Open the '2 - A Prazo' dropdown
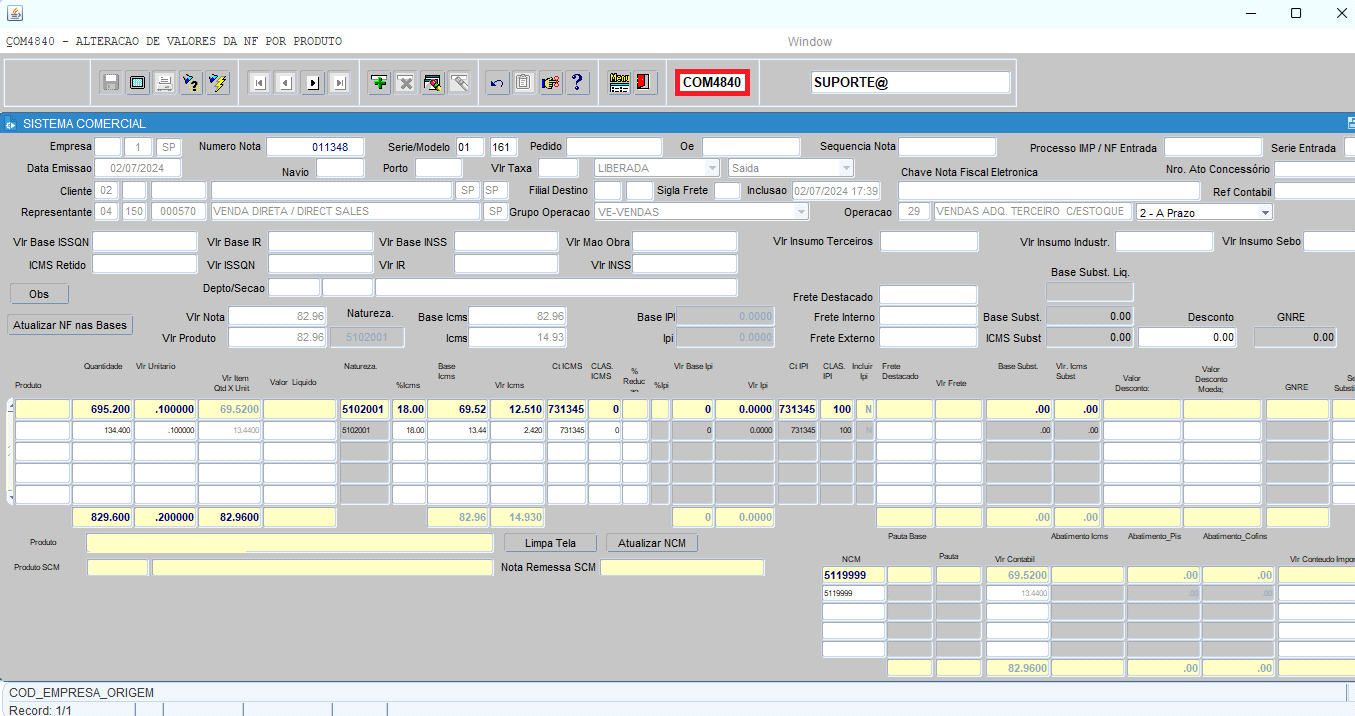This screenshot has width=1355, height=716. 1265,212
